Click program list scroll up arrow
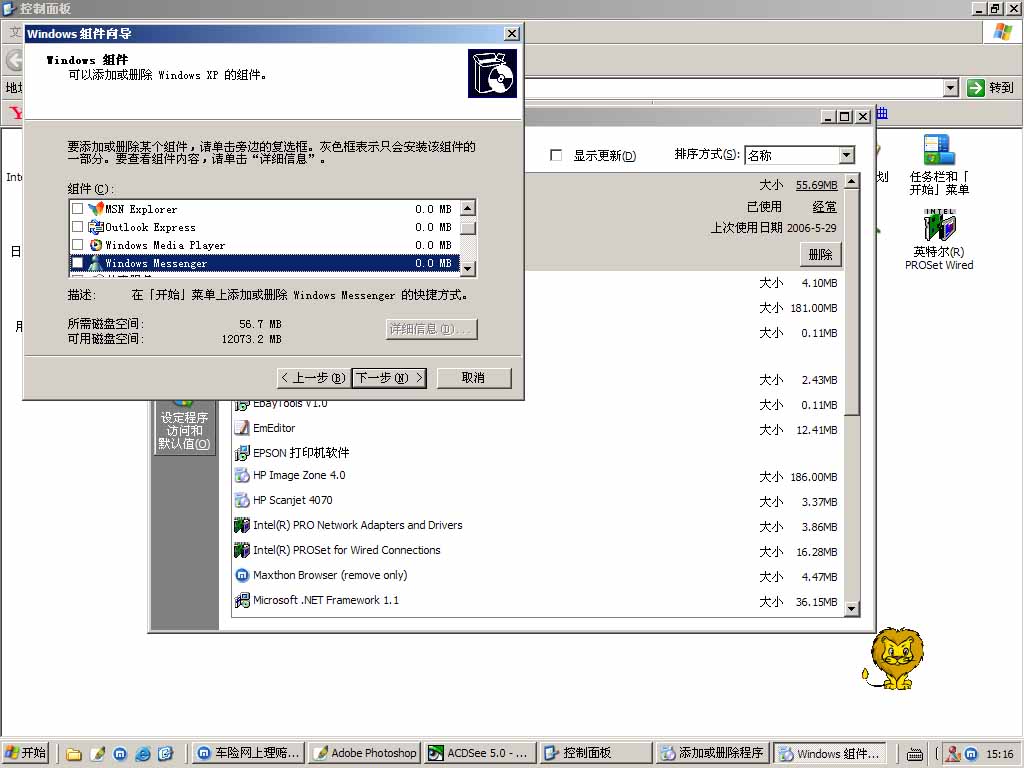This screenshot has width=1024, height=768. (x=852, y=182)
